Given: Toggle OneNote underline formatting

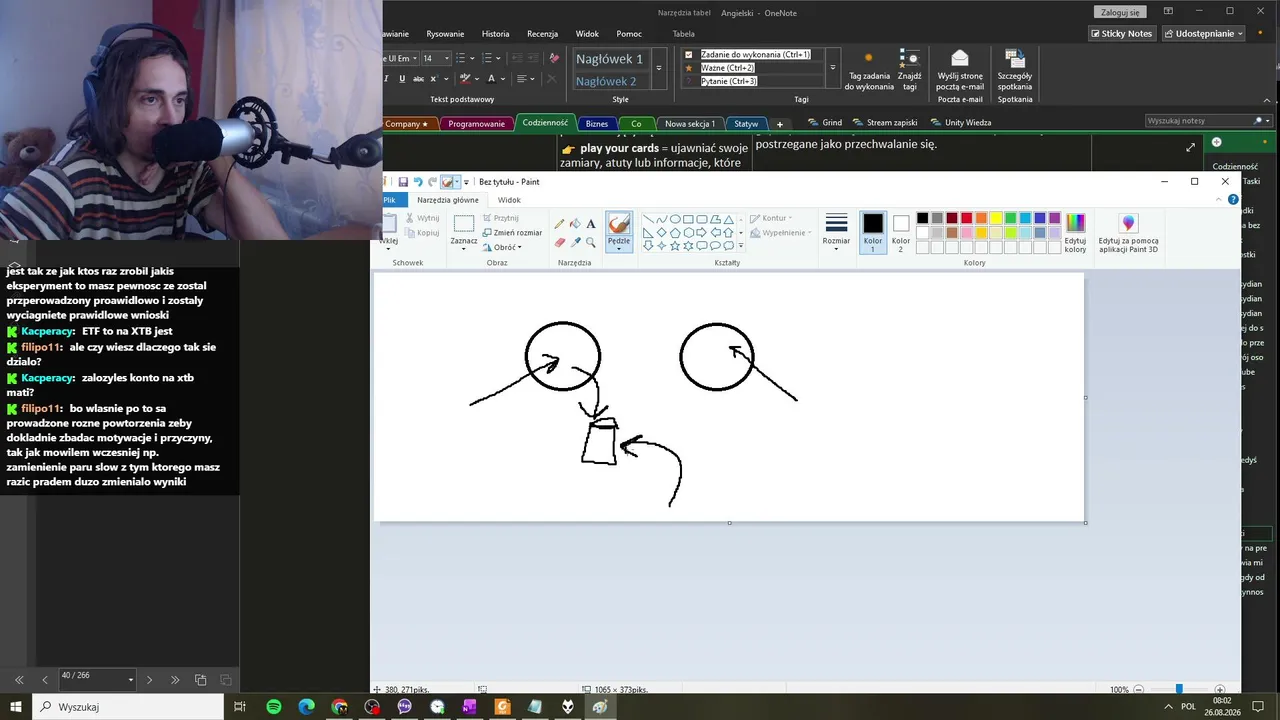Looking at the screenshot, I should click(x=402, y=79).
